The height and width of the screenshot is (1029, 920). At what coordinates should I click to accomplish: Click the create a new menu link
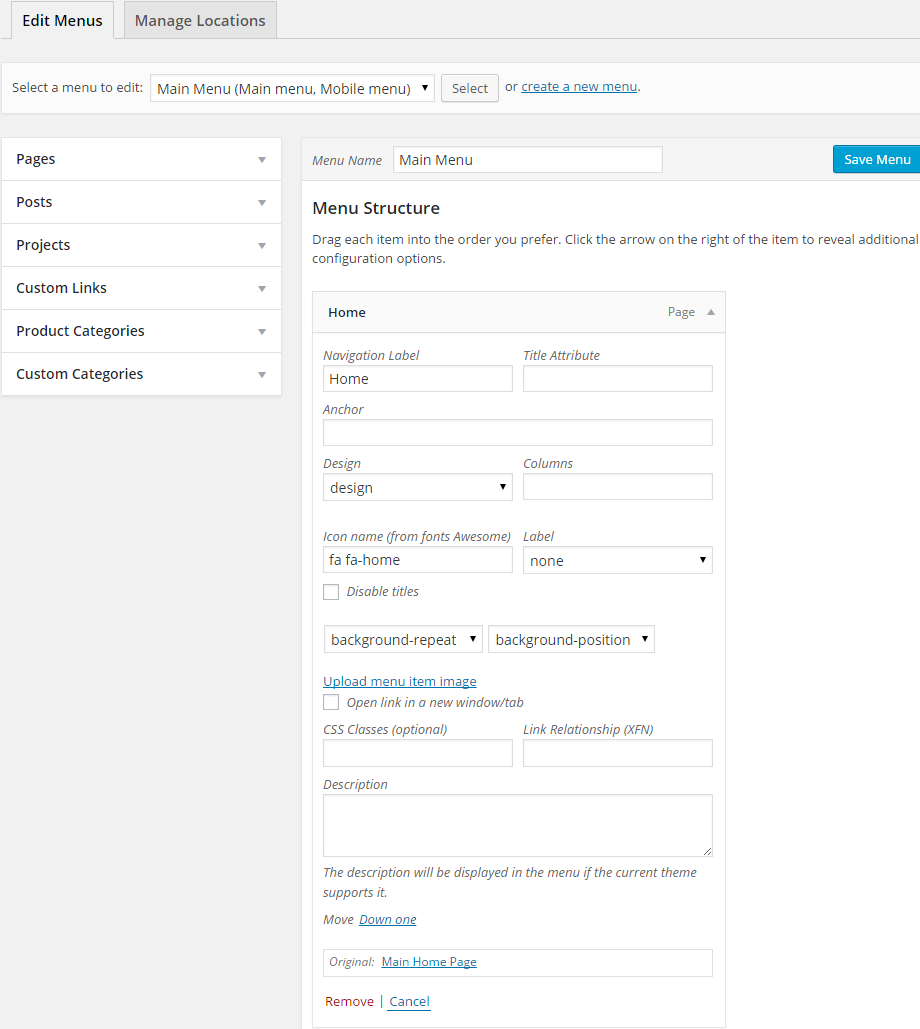click(579, 87)
